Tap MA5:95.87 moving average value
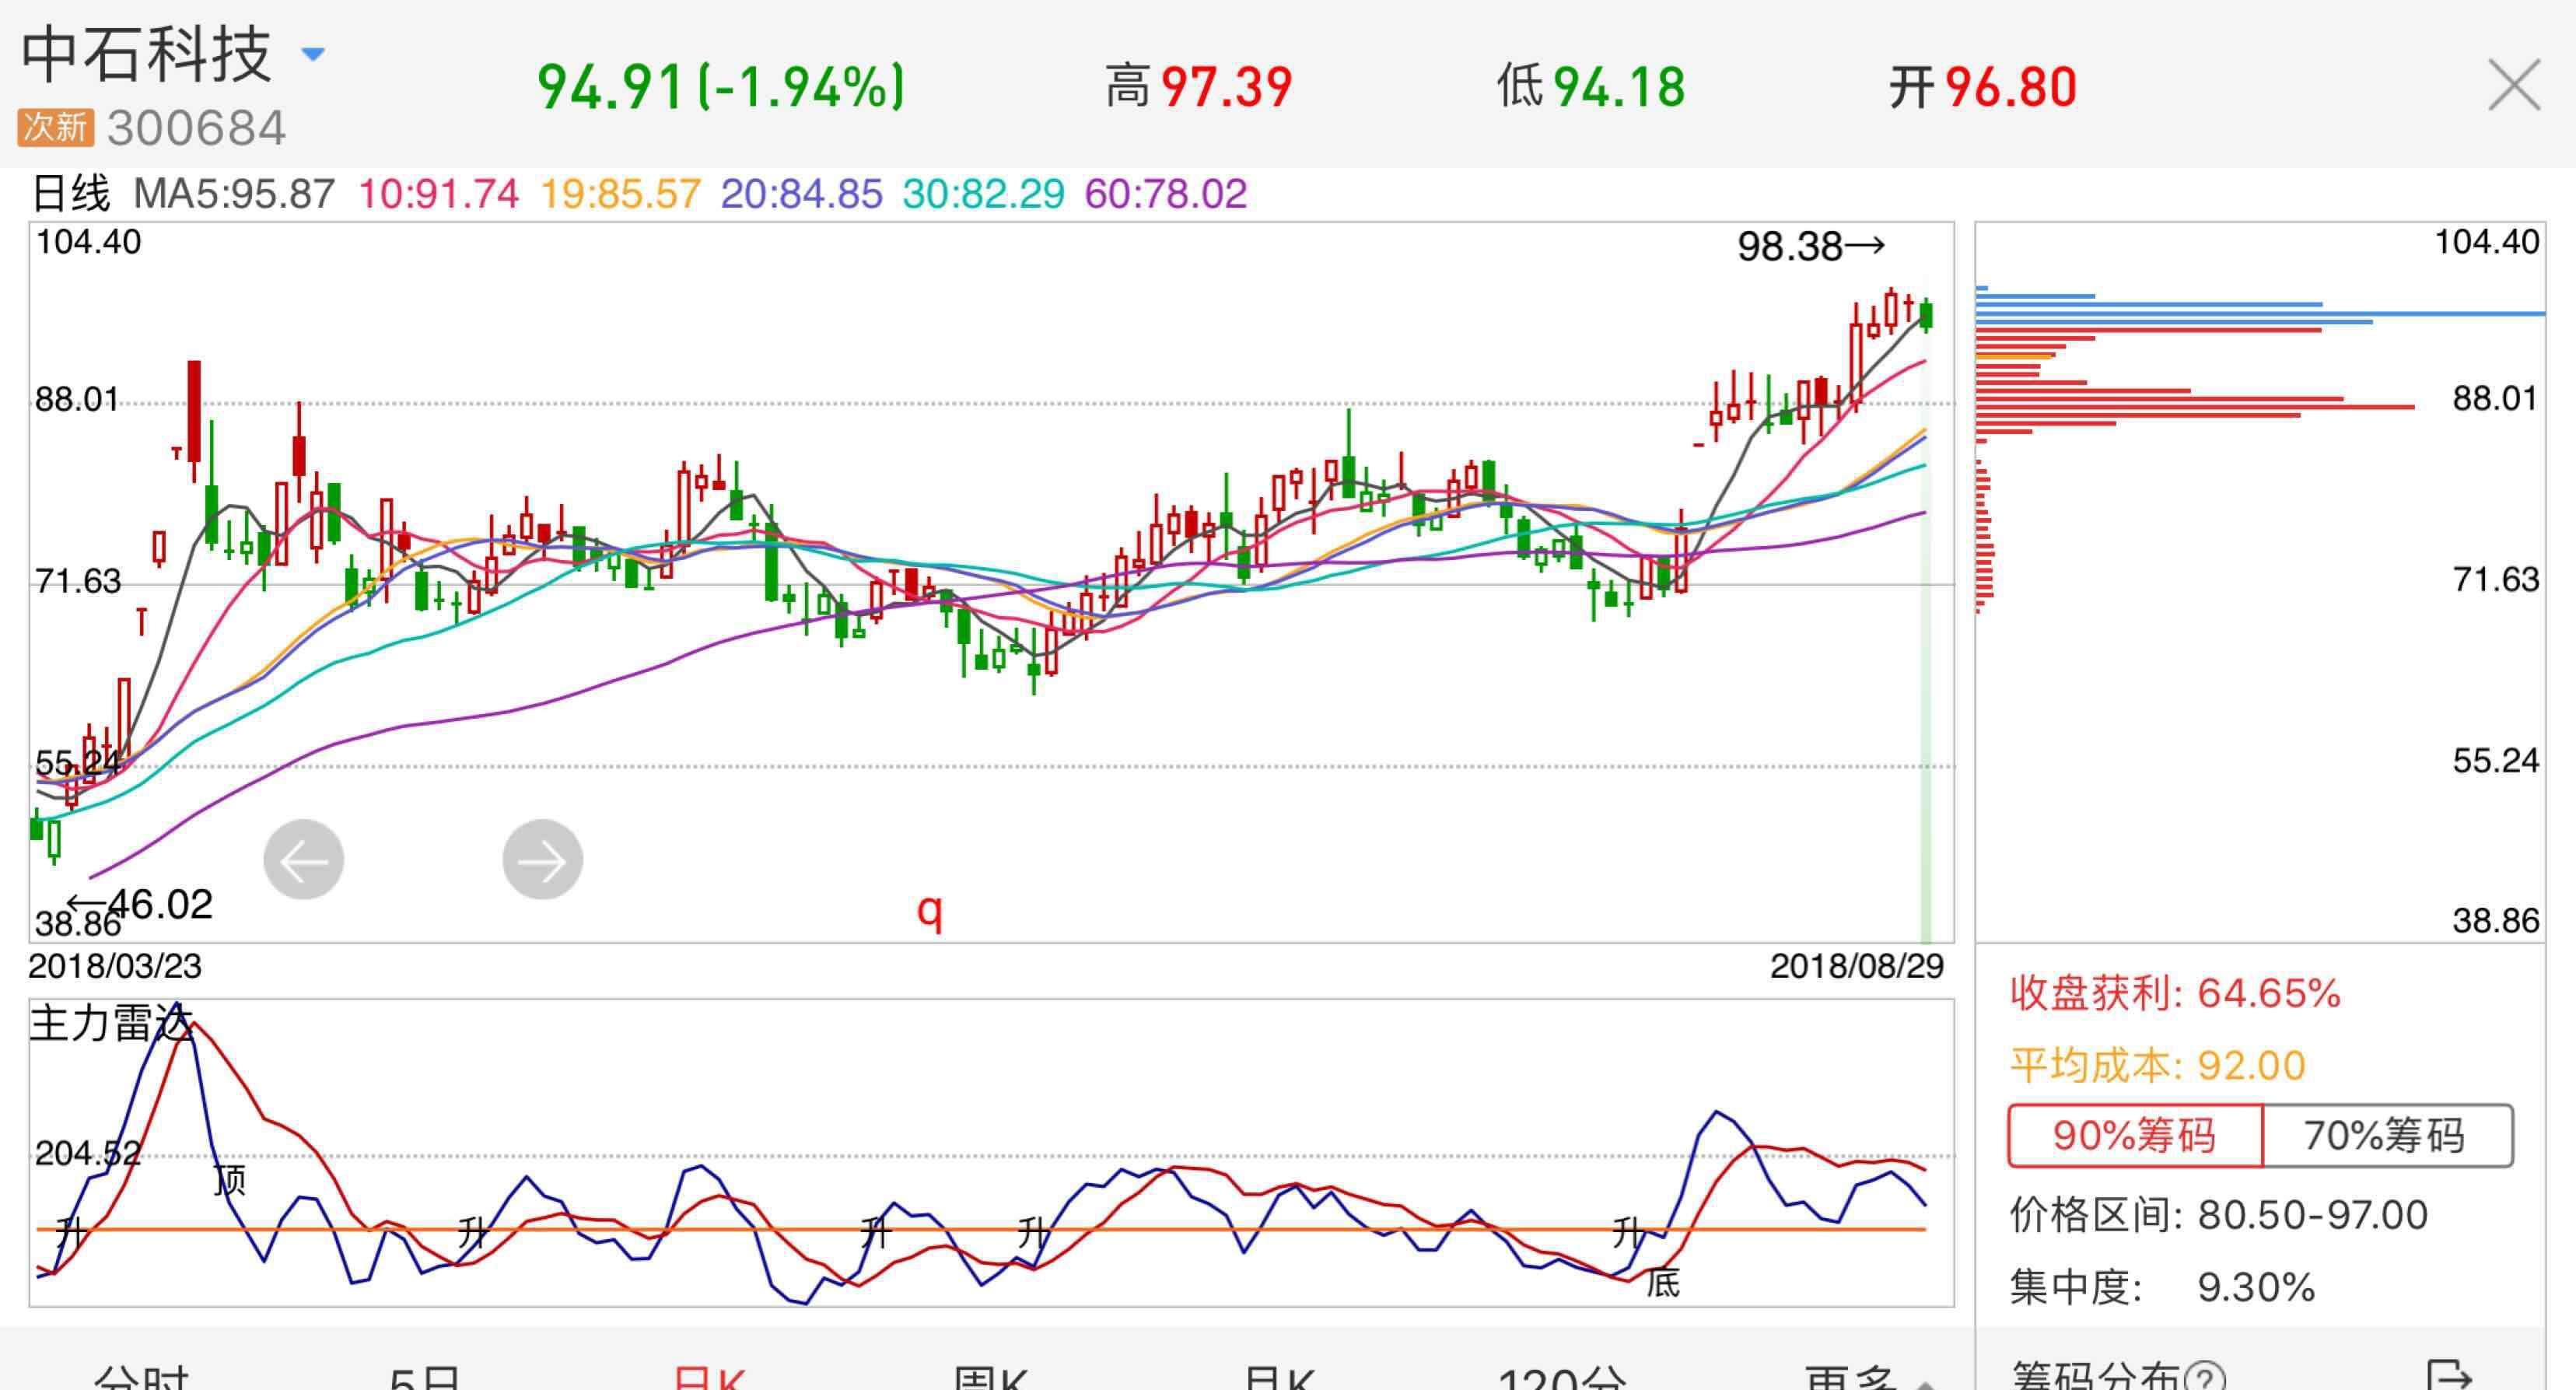This screenshot has height=1390, width=2576. click(234, 193)
